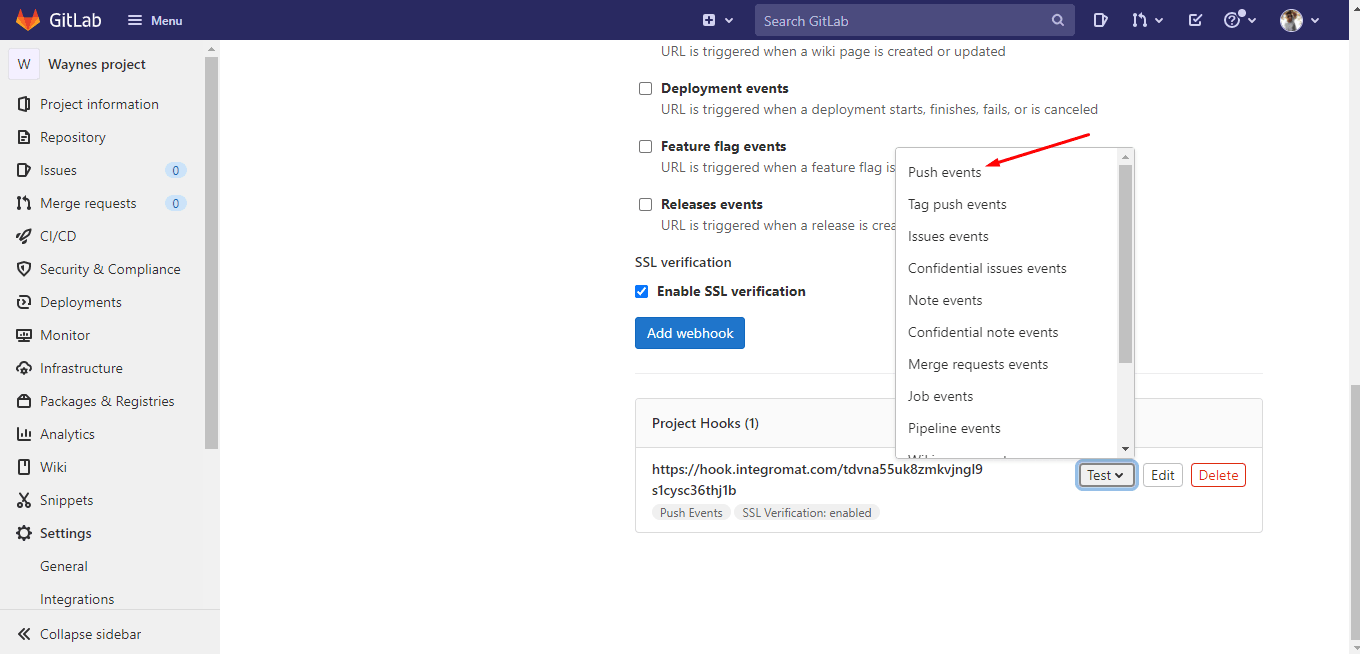1360x654 pixels.
Task: Disable the Enable SSL verification checkbox
Action: (642, 292)
